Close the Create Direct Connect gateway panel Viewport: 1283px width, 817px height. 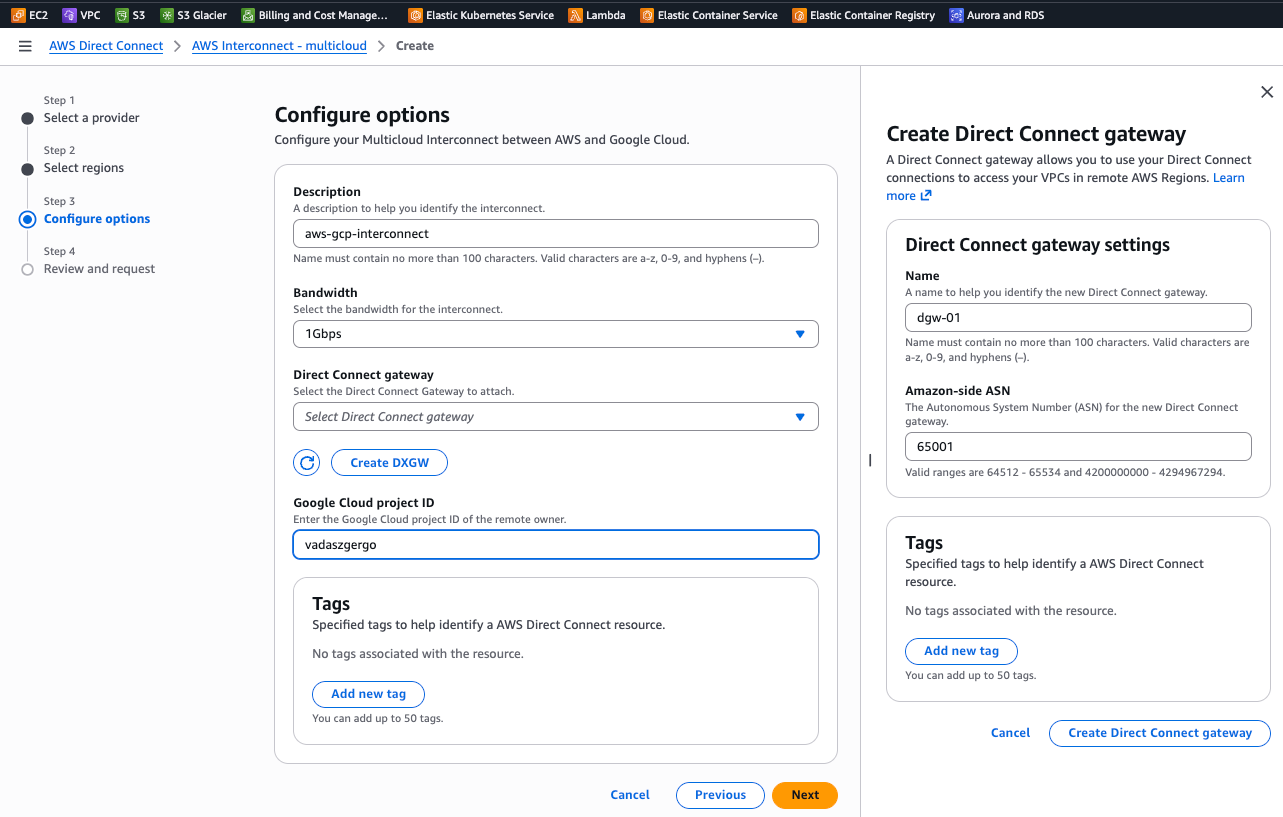point(1267,92)
